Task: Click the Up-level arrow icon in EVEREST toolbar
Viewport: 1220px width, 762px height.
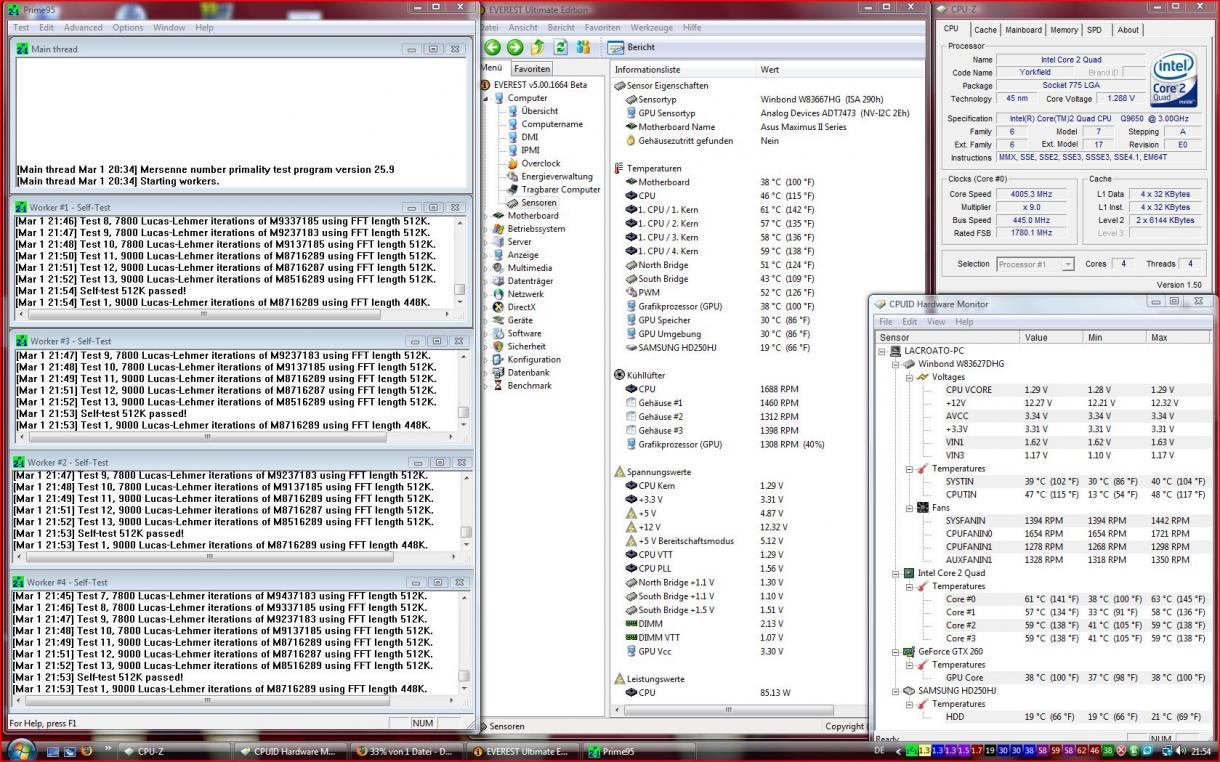Action: pyautogui.click(x=538, y=47)
